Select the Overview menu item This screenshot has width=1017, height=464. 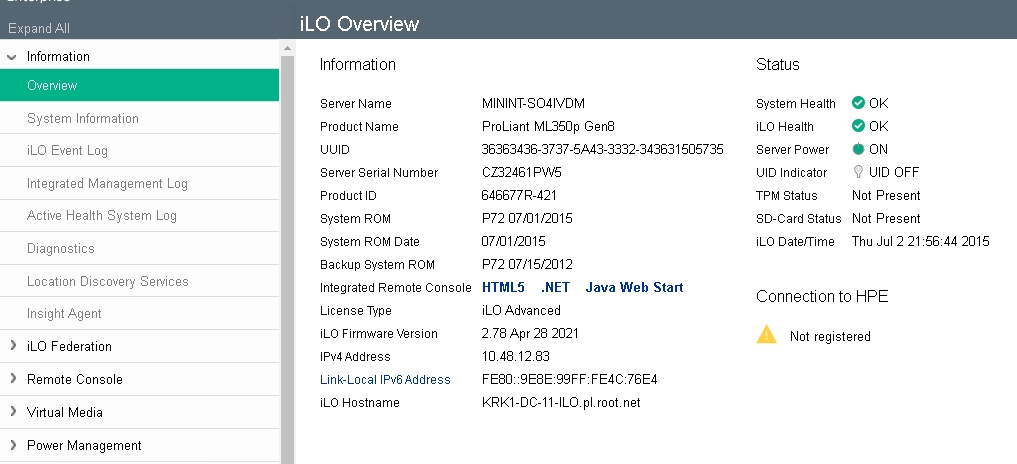[139, 85]
